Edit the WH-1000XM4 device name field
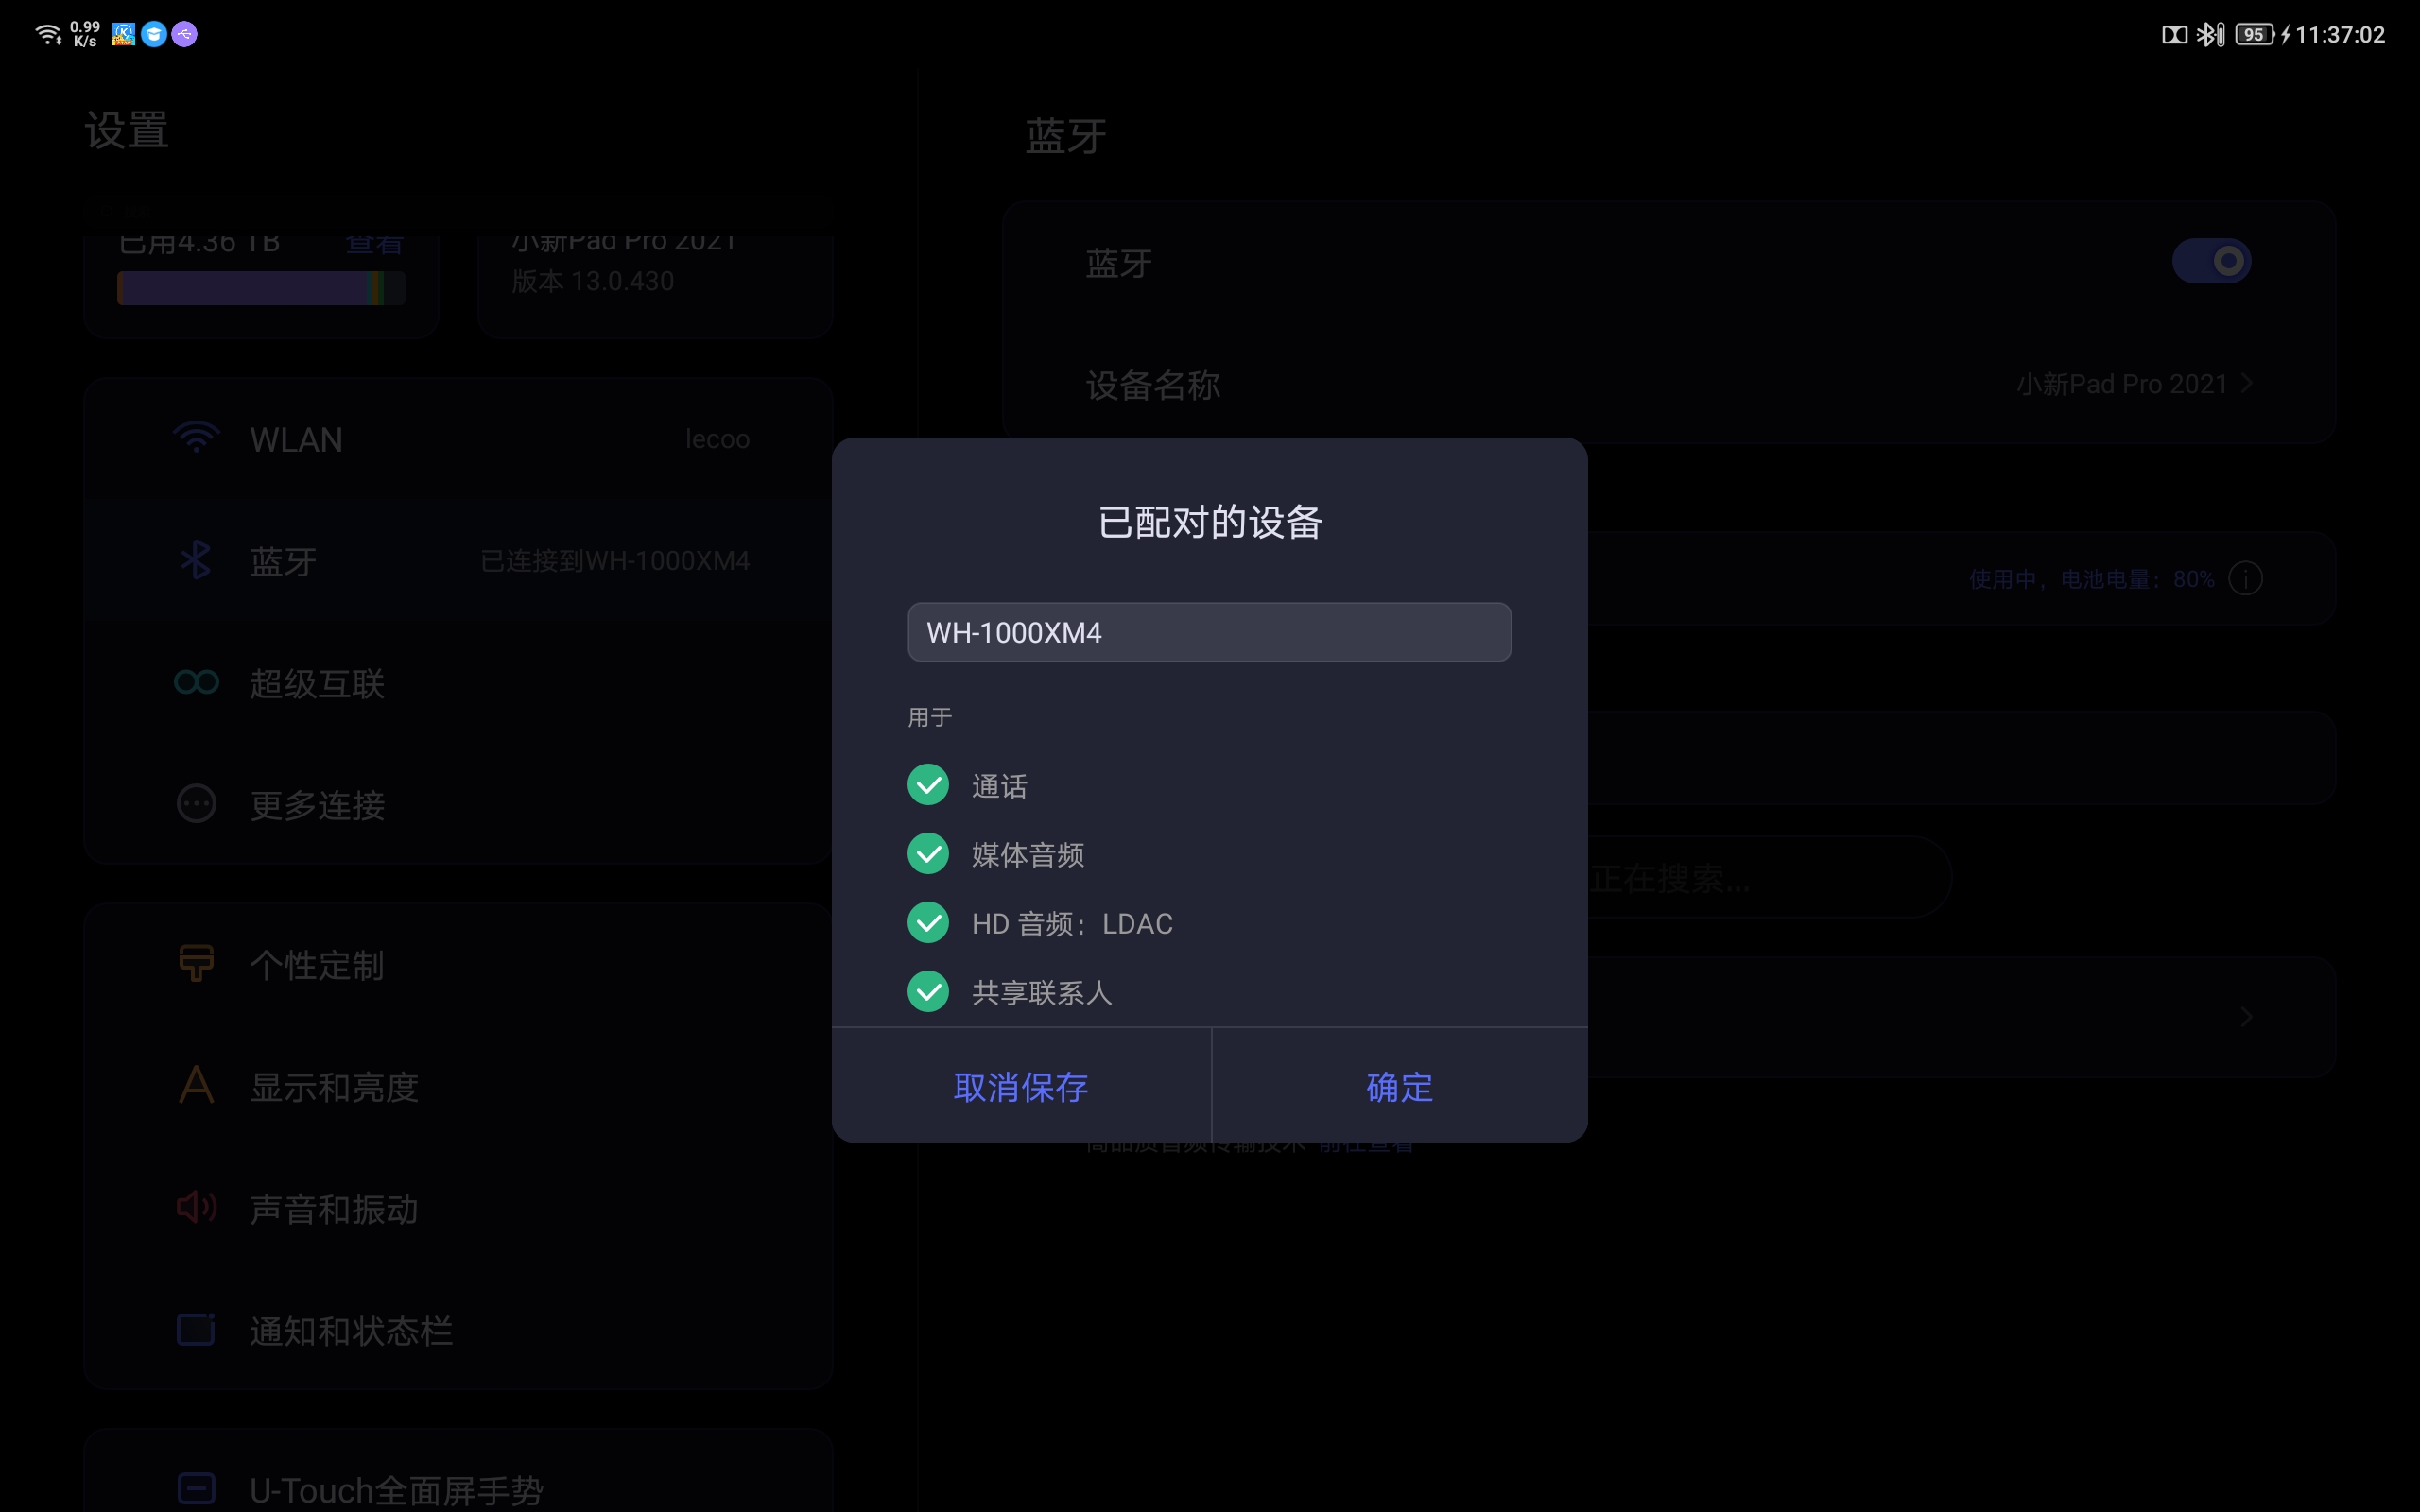 [x=1209, y=632]
